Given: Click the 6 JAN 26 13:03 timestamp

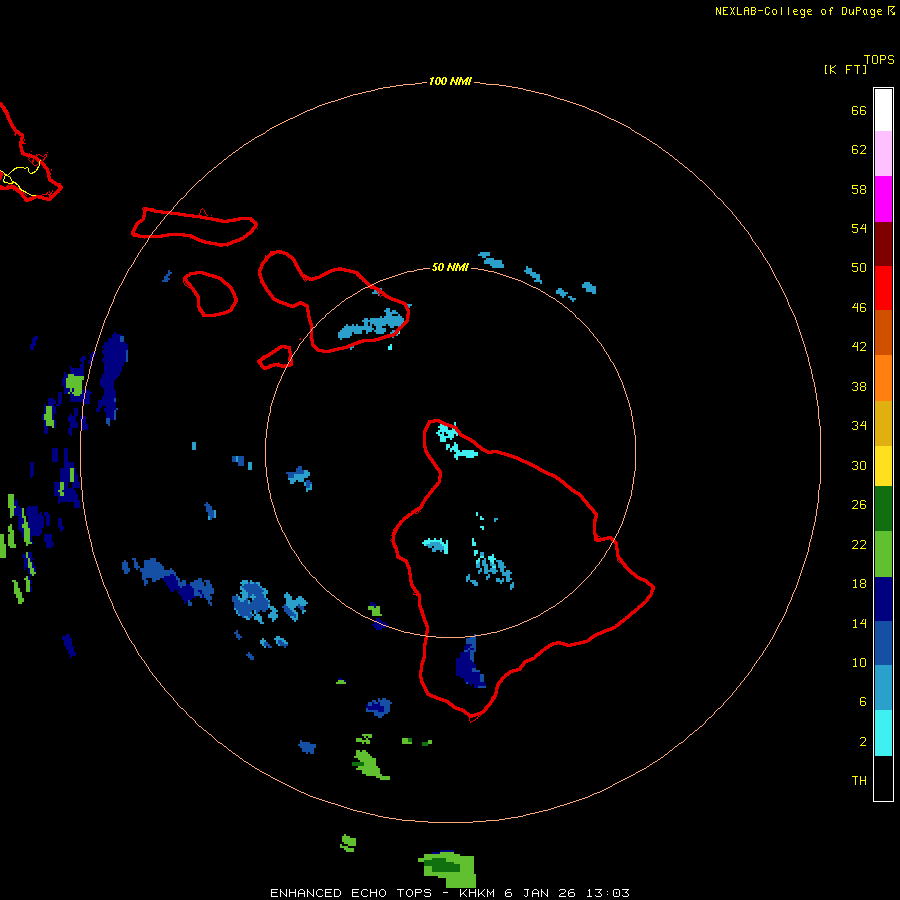Looking at the screenshot, I should 567,893.
